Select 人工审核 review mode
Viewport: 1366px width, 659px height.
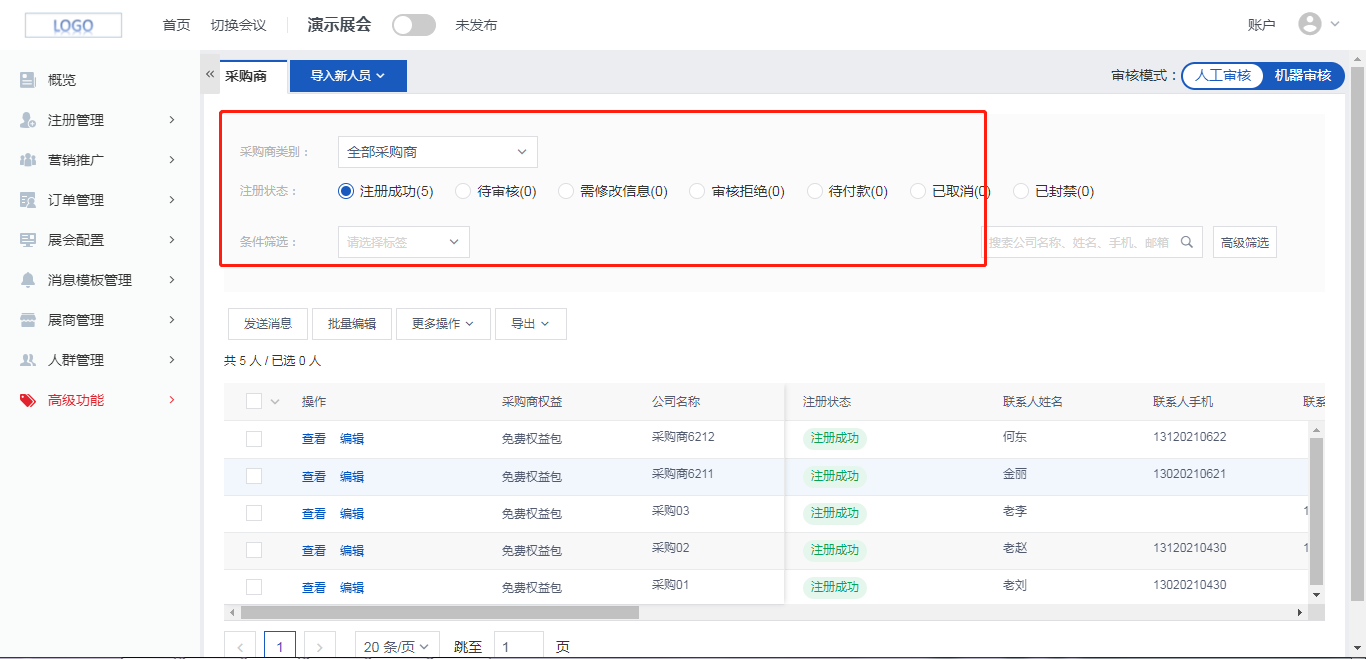tap(1223, 76)
